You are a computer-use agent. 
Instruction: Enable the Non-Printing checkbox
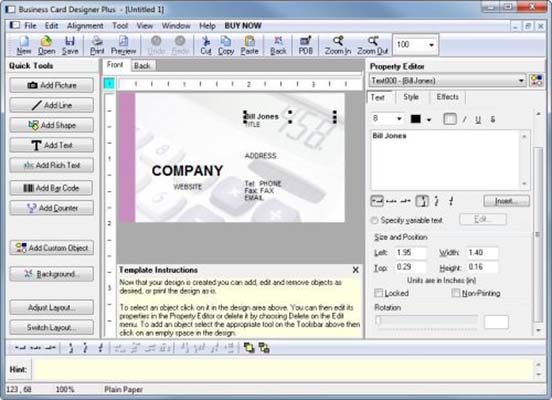point(456,293)
